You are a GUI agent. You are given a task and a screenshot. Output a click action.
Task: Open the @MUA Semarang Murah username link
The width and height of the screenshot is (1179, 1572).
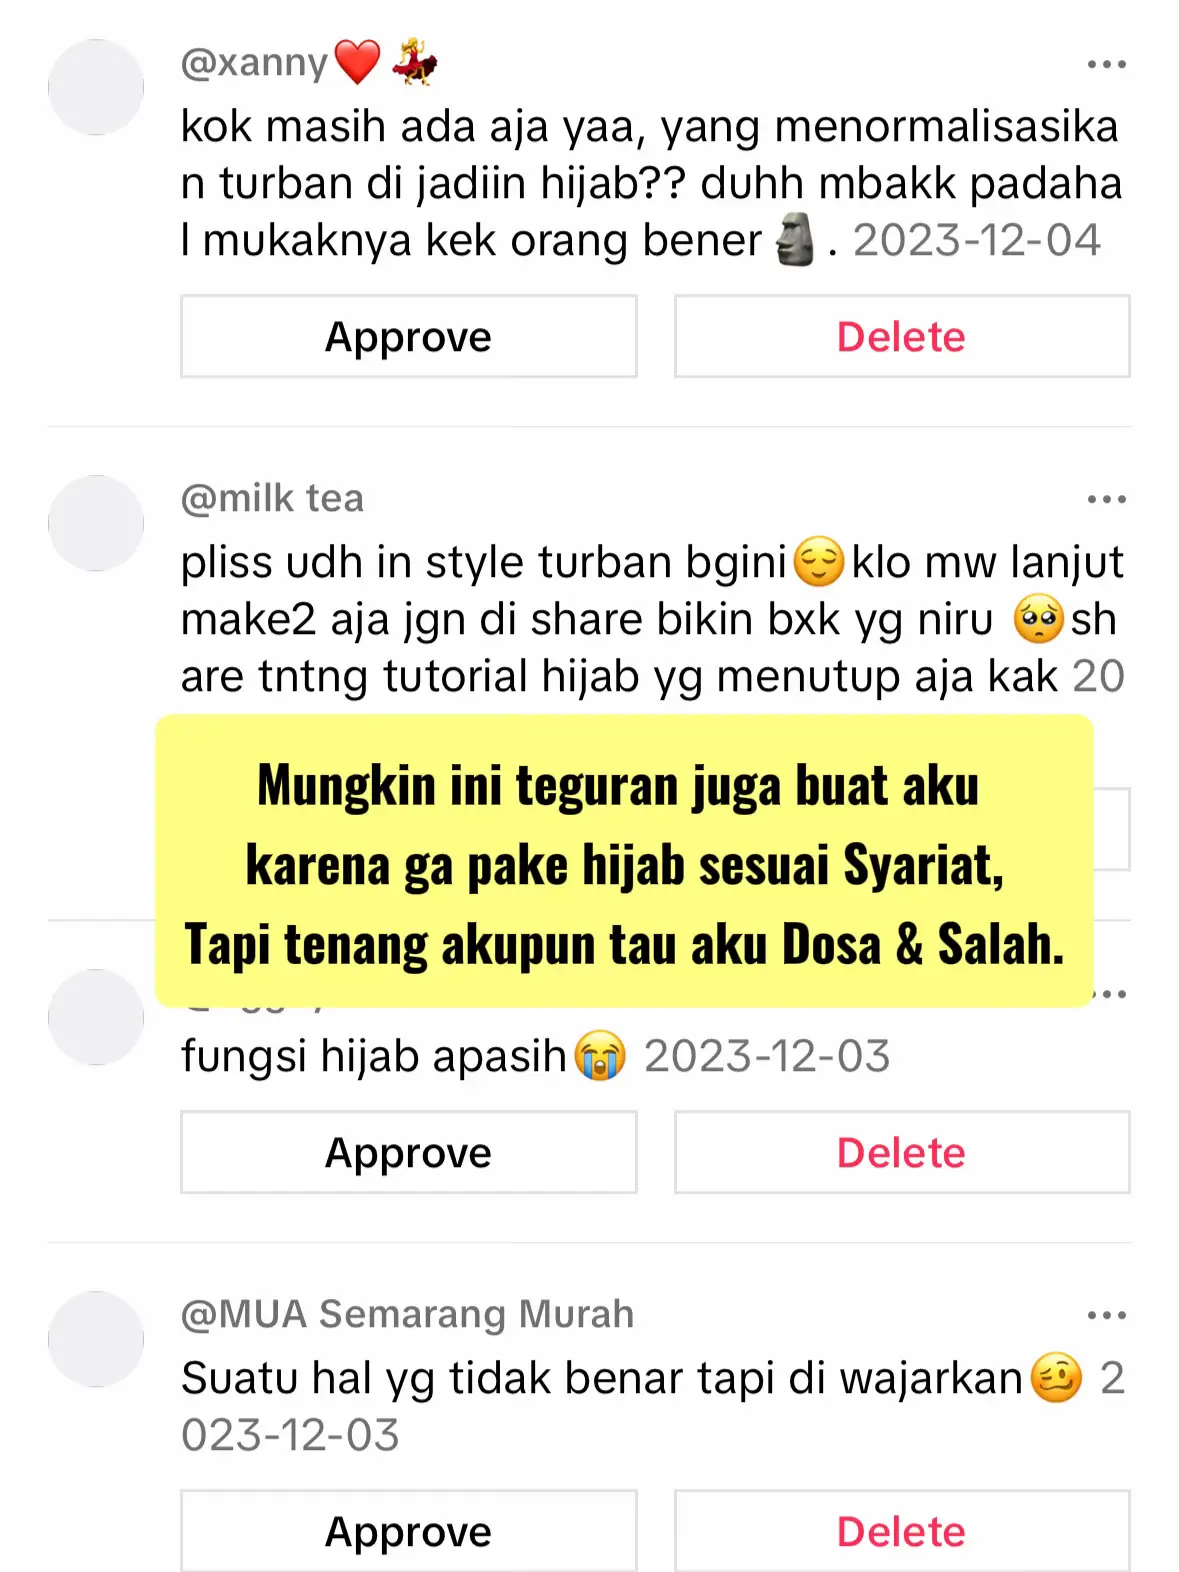pyautogui.click(x=407, y=1314)
